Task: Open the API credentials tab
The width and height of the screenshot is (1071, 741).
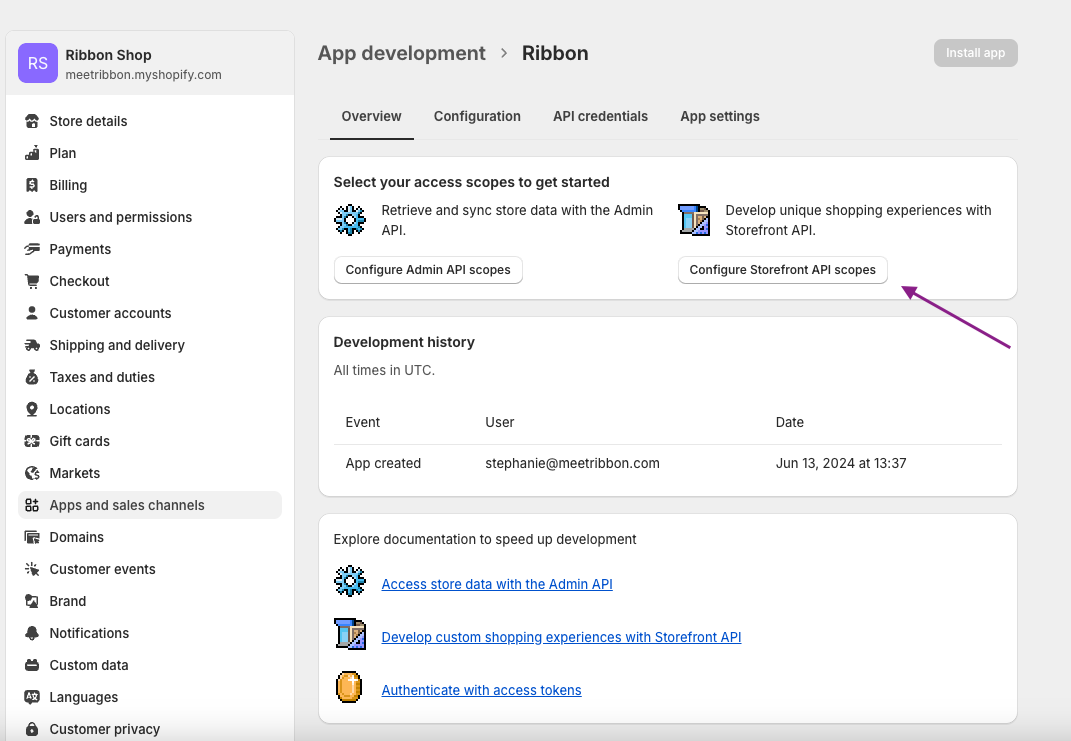Action: pyautogui.click(x=600, y=116)
